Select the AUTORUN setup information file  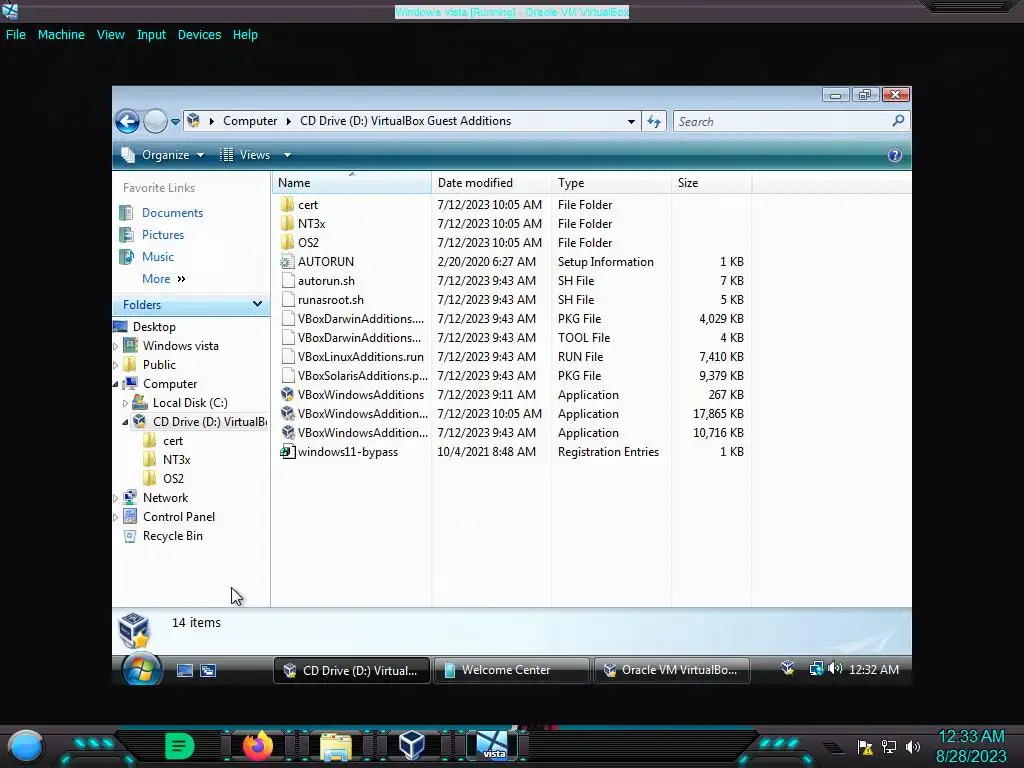coord(325,262)
